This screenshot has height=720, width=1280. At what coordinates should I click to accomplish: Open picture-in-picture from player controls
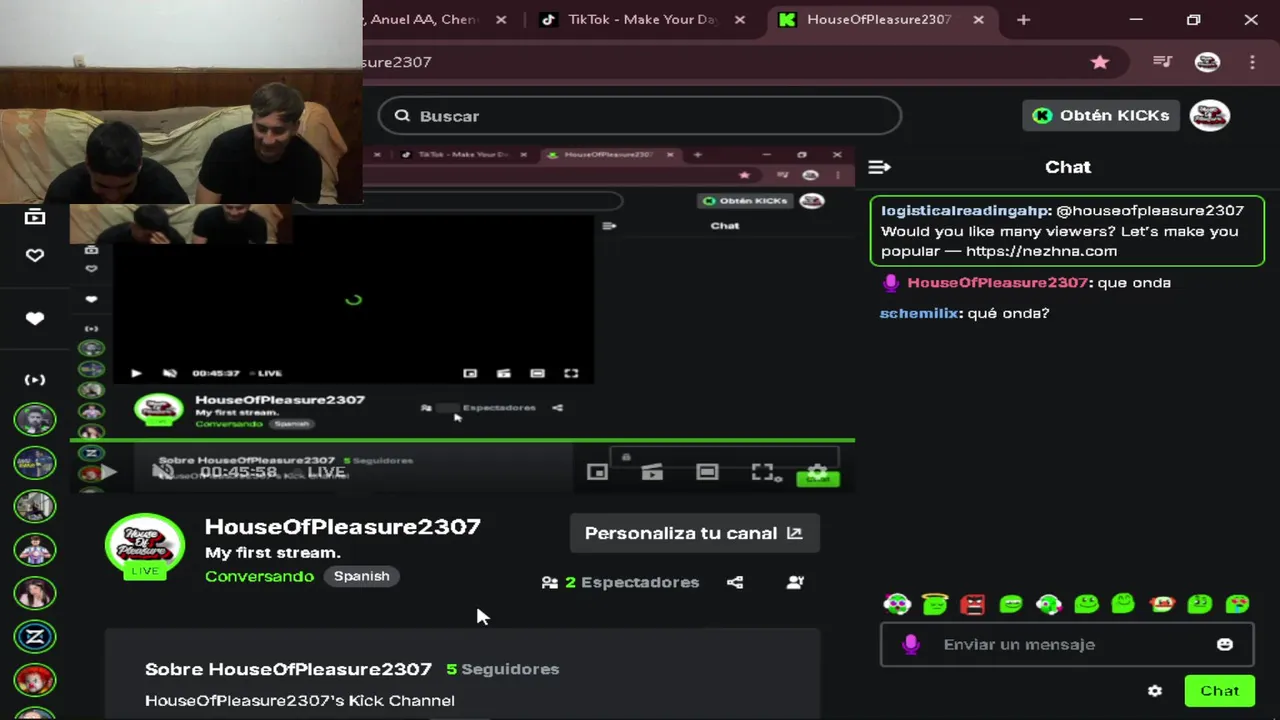[x=597, y=472]
